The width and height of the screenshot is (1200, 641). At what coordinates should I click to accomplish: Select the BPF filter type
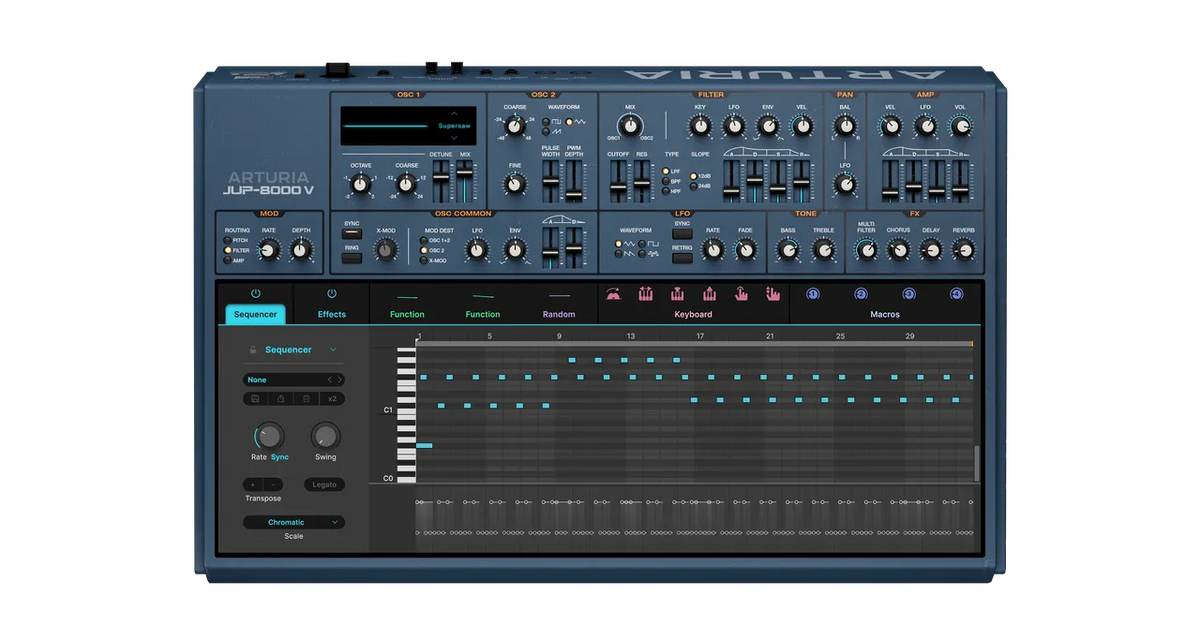(x=666, y=182)
